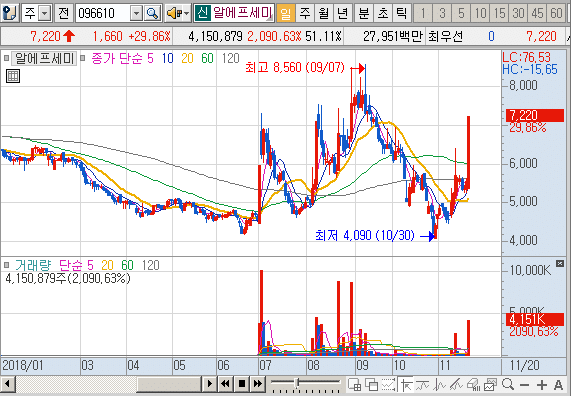Viewport: 571px width, 396px height.
Task: Select the 년 yearly period toggle
Action: (343, 13)
